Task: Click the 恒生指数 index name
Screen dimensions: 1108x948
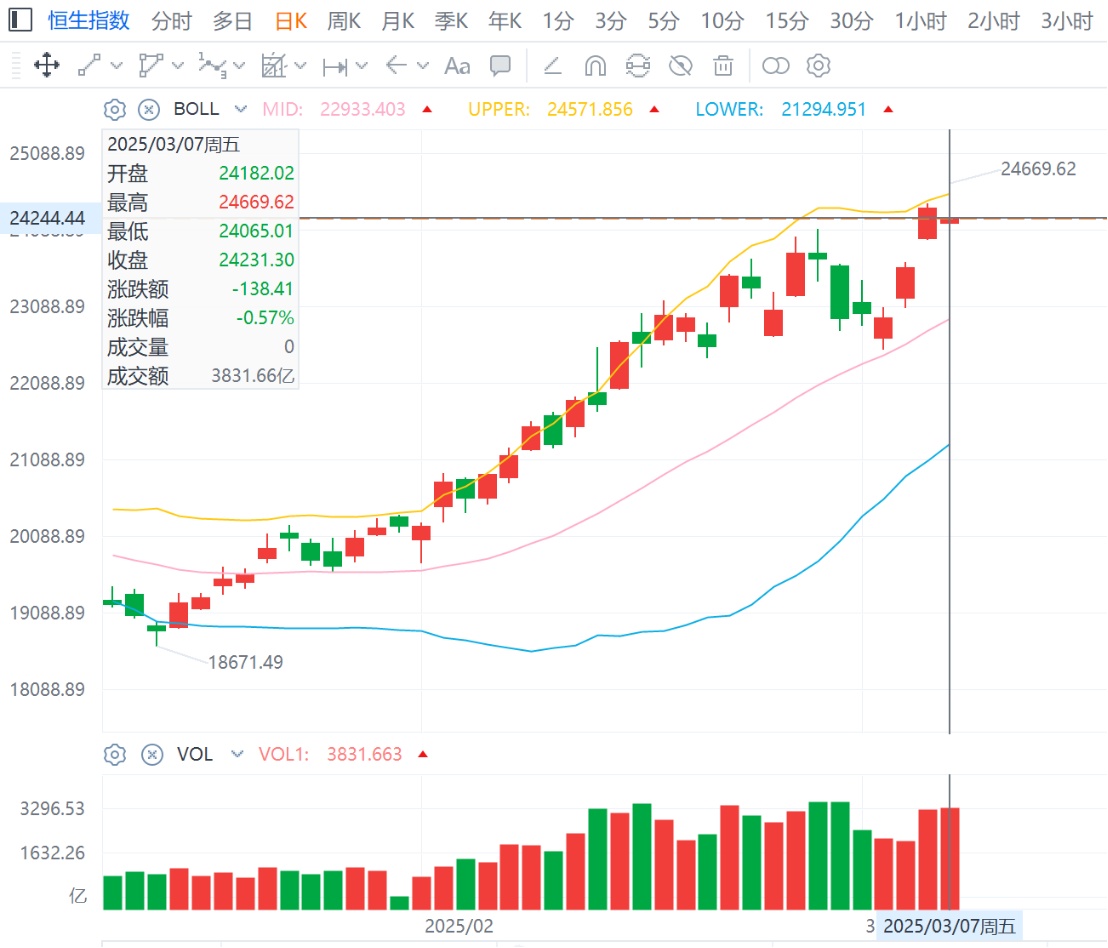Action: click(x=89, y=20)
